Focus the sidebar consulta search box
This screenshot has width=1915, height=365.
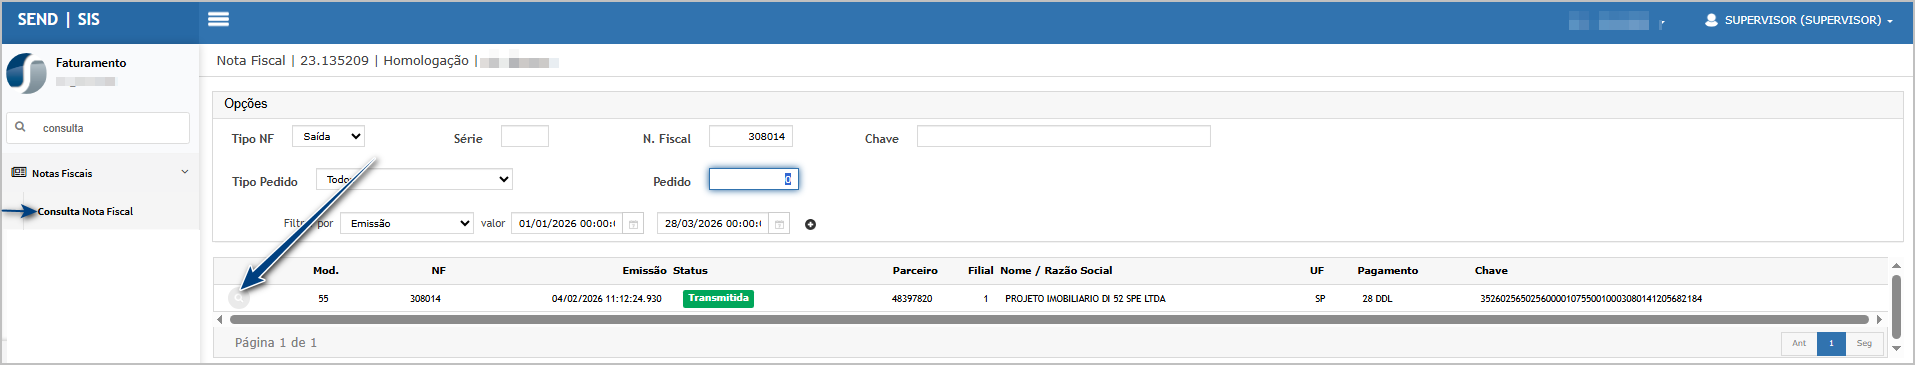coord(98,128)
